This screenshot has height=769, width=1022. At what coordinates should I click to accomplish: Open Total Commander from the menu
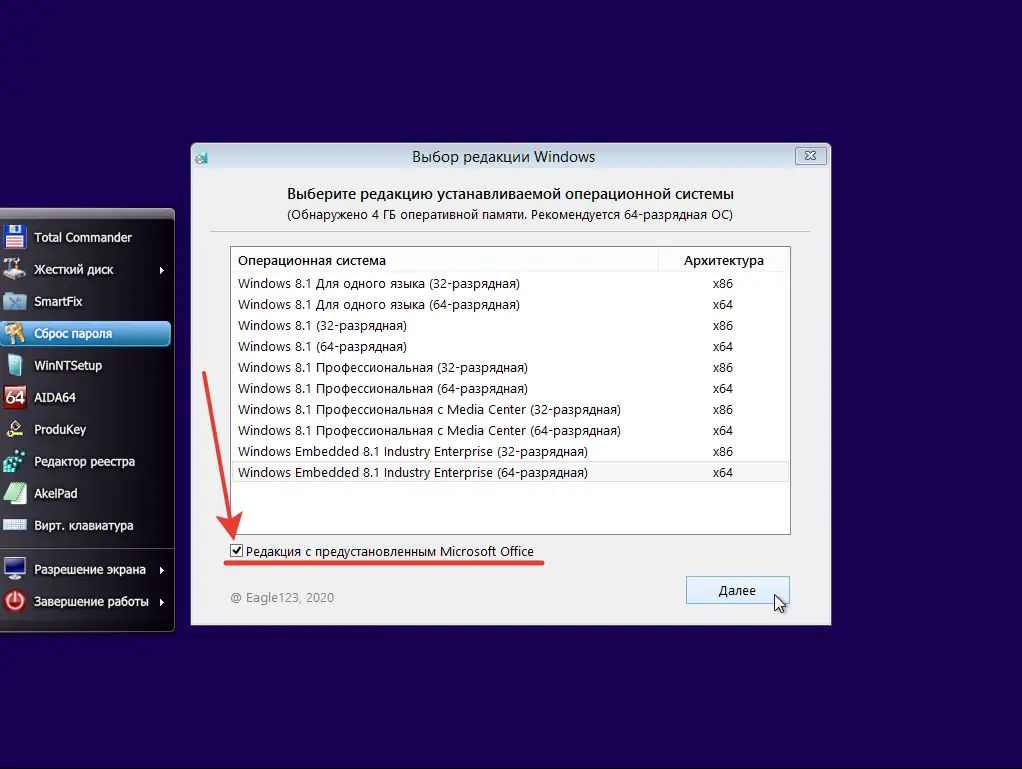(x=86, y=237)
